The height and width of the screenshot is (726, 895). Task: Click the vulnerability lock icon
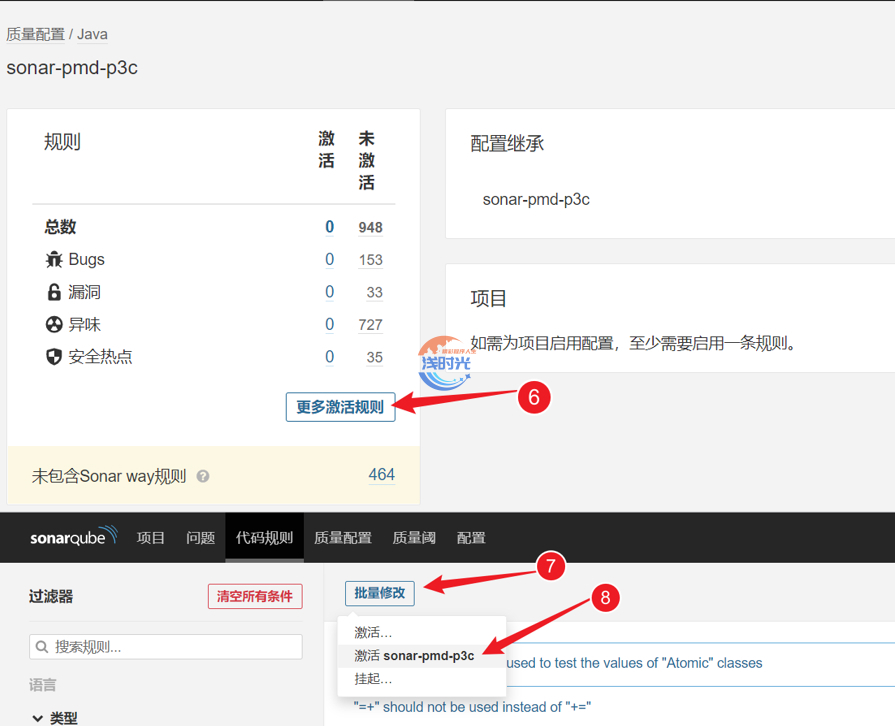pyautogui.click(x=54, y=292)
